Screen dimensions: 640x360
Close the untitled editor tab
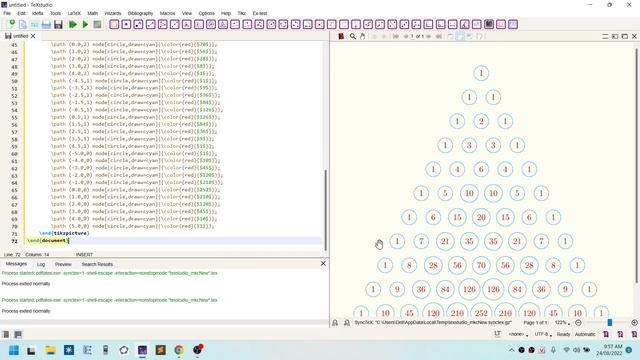33,36
